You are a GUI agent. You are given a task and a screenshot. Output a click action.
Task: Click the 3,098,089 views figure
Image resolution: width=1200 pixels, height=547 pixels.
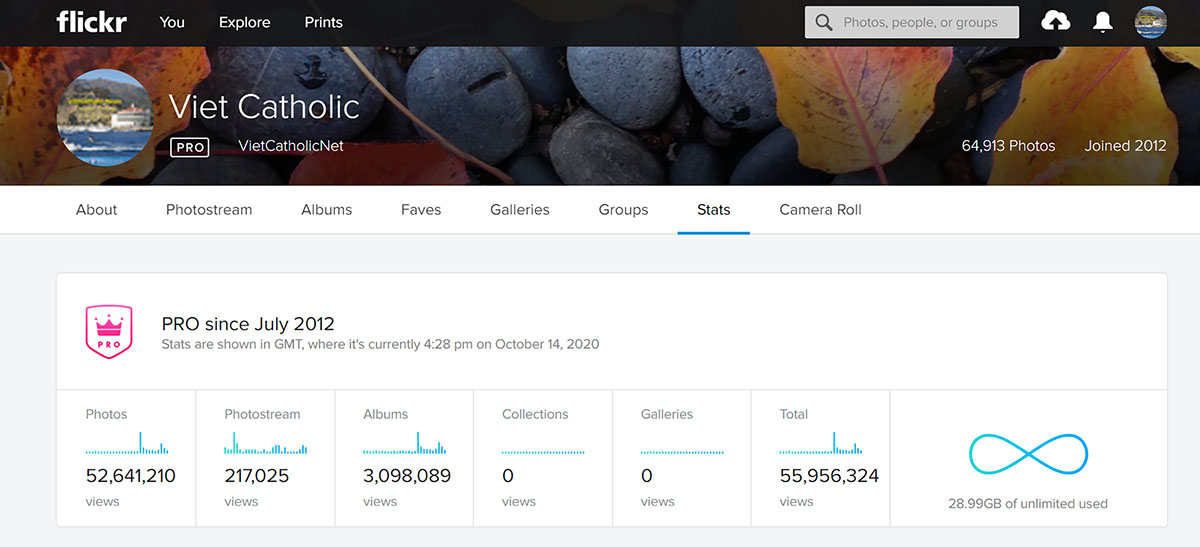pos(408,476)
